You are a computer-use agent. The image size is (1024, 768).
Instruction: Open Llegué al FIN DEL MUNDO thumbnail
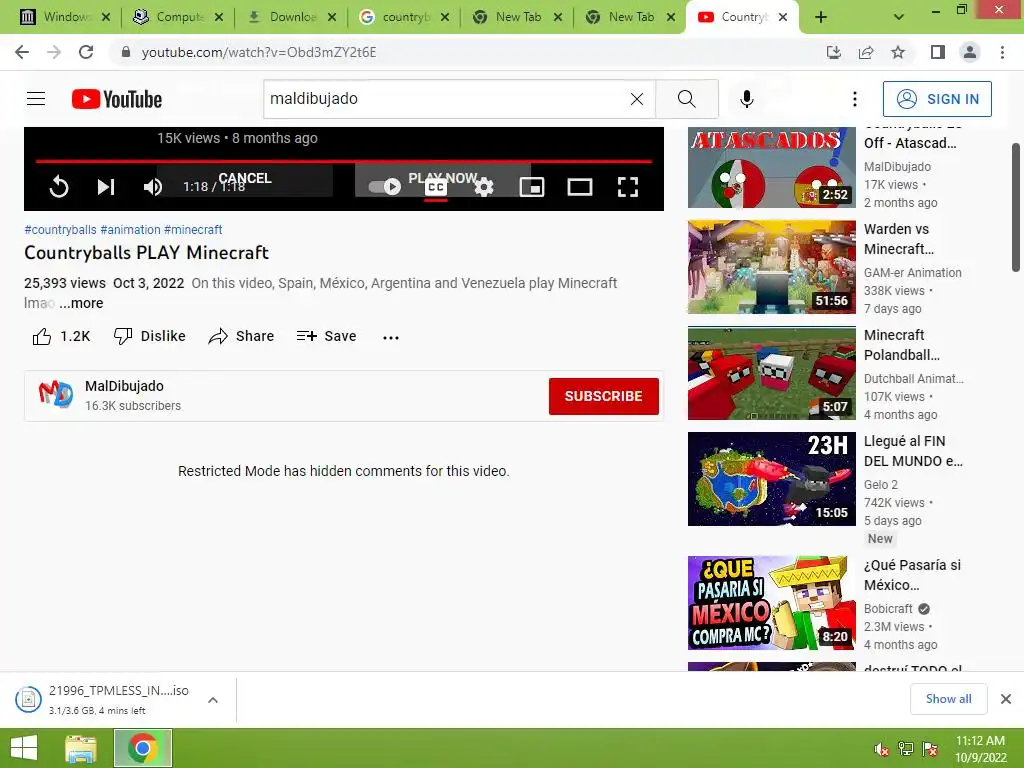pyautogui.click(x=771, y=479)
